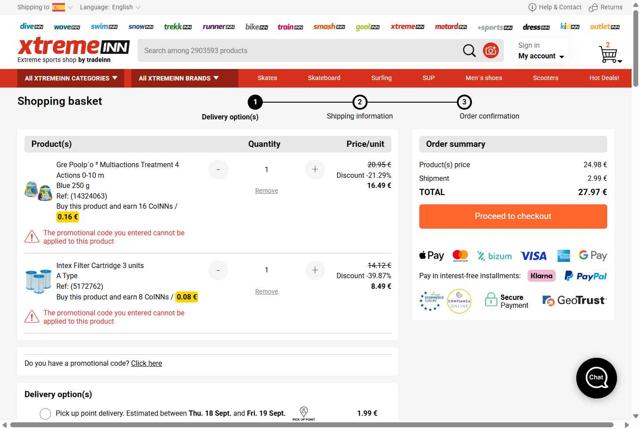
Task: Open Gre Poolp'o product thumbnail
Action: (x=38, y=191)
